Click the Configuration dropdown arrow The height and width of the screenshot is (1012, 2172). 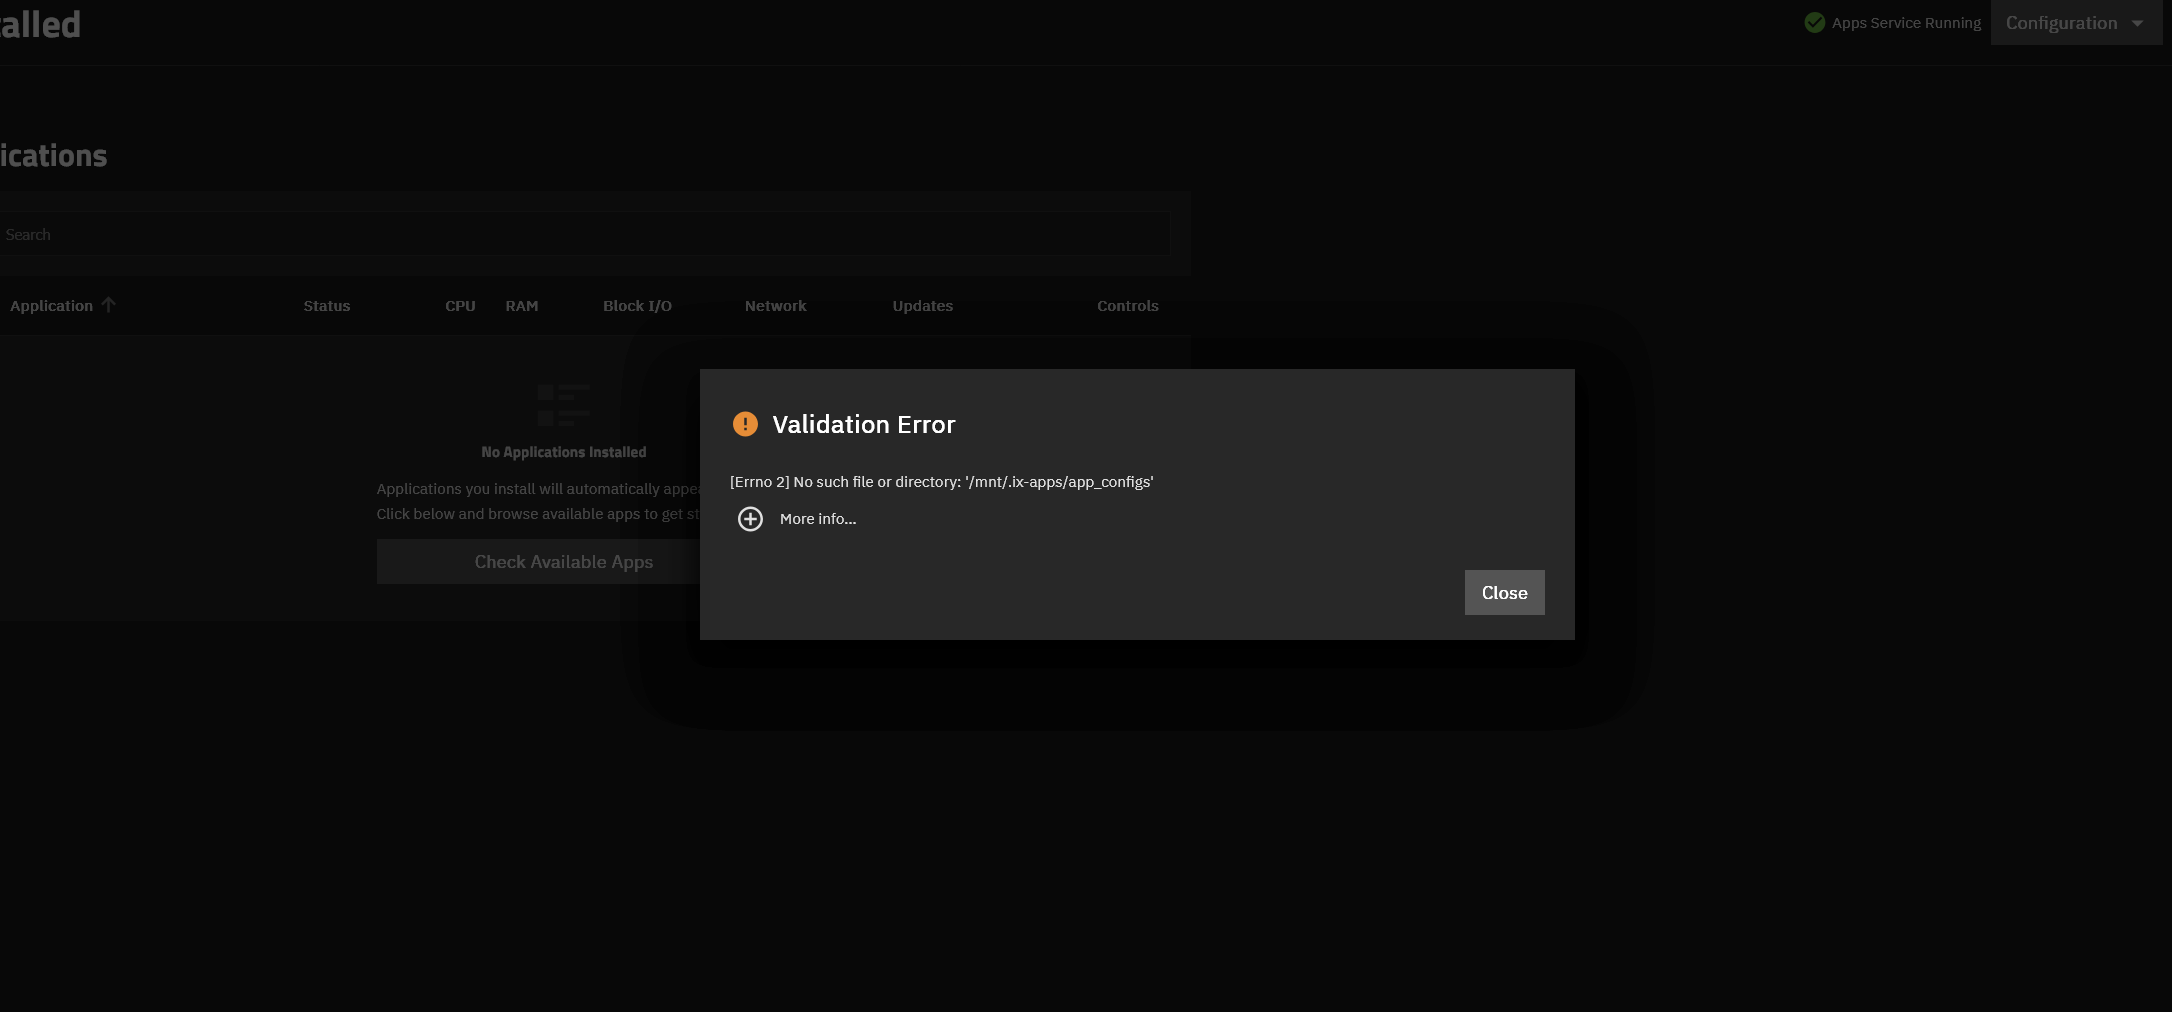2137,23
